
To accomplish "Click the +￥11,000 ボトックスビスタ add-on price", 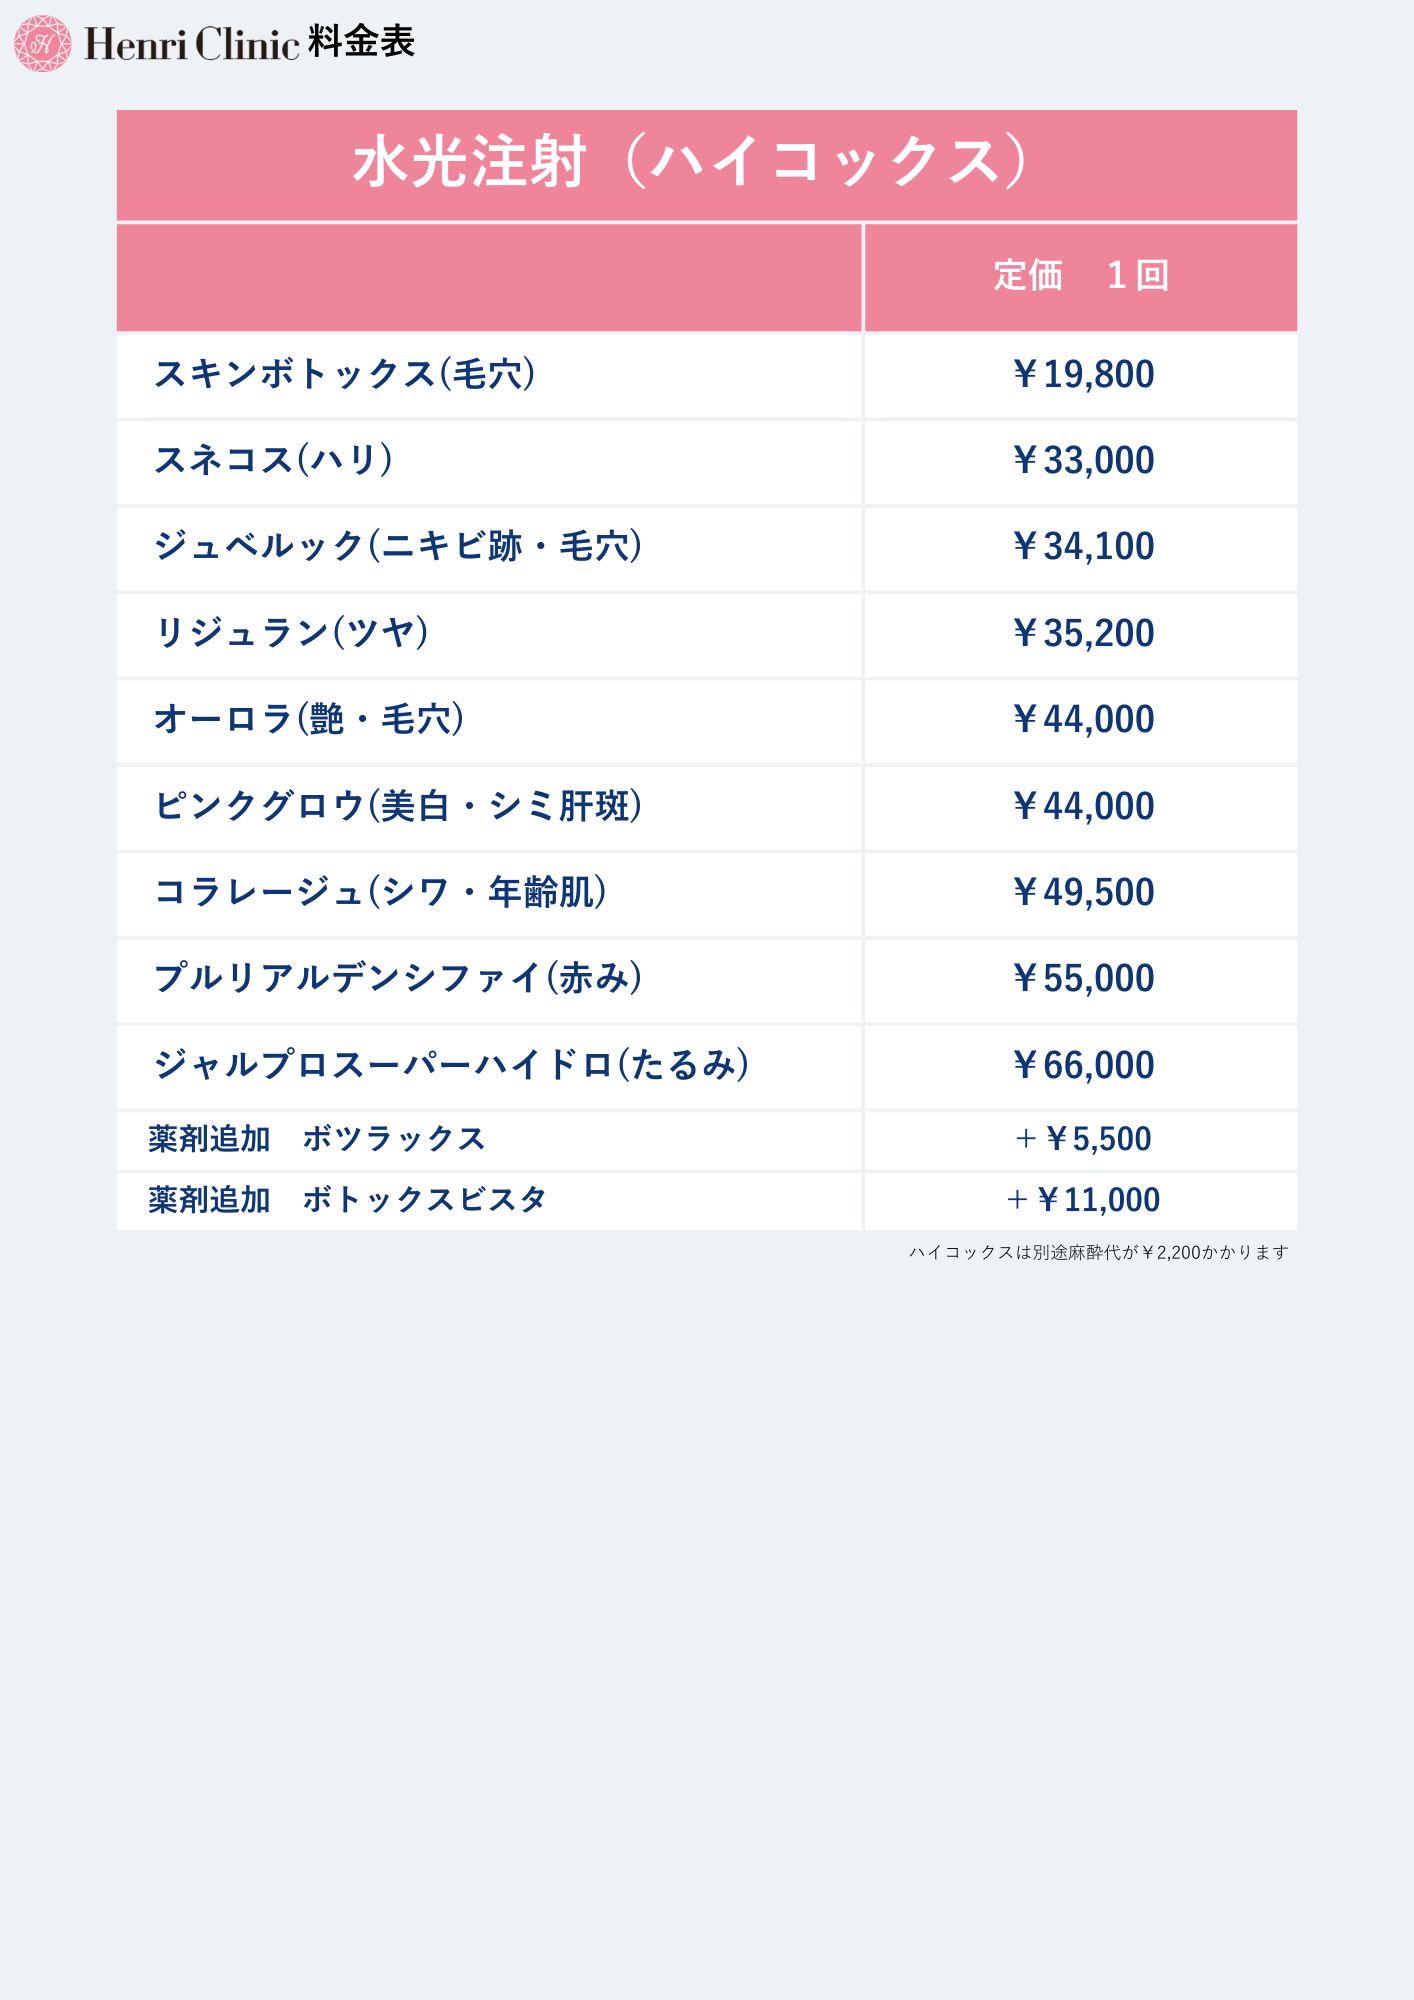I will (1083, 1200).
